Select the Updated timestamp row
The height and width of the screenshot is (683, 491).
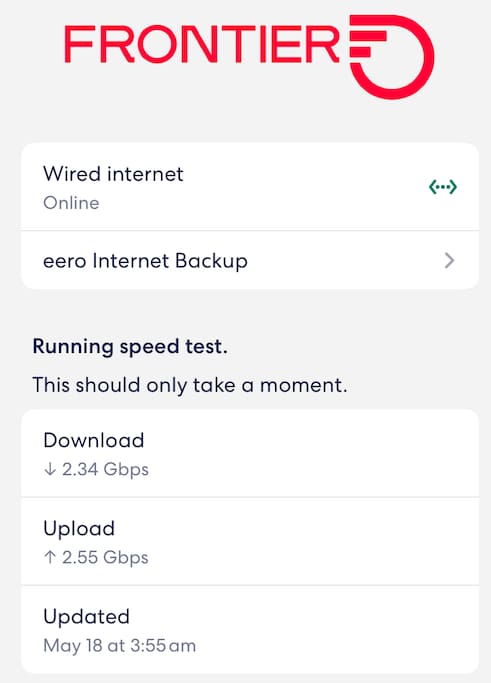coord(250,630)
